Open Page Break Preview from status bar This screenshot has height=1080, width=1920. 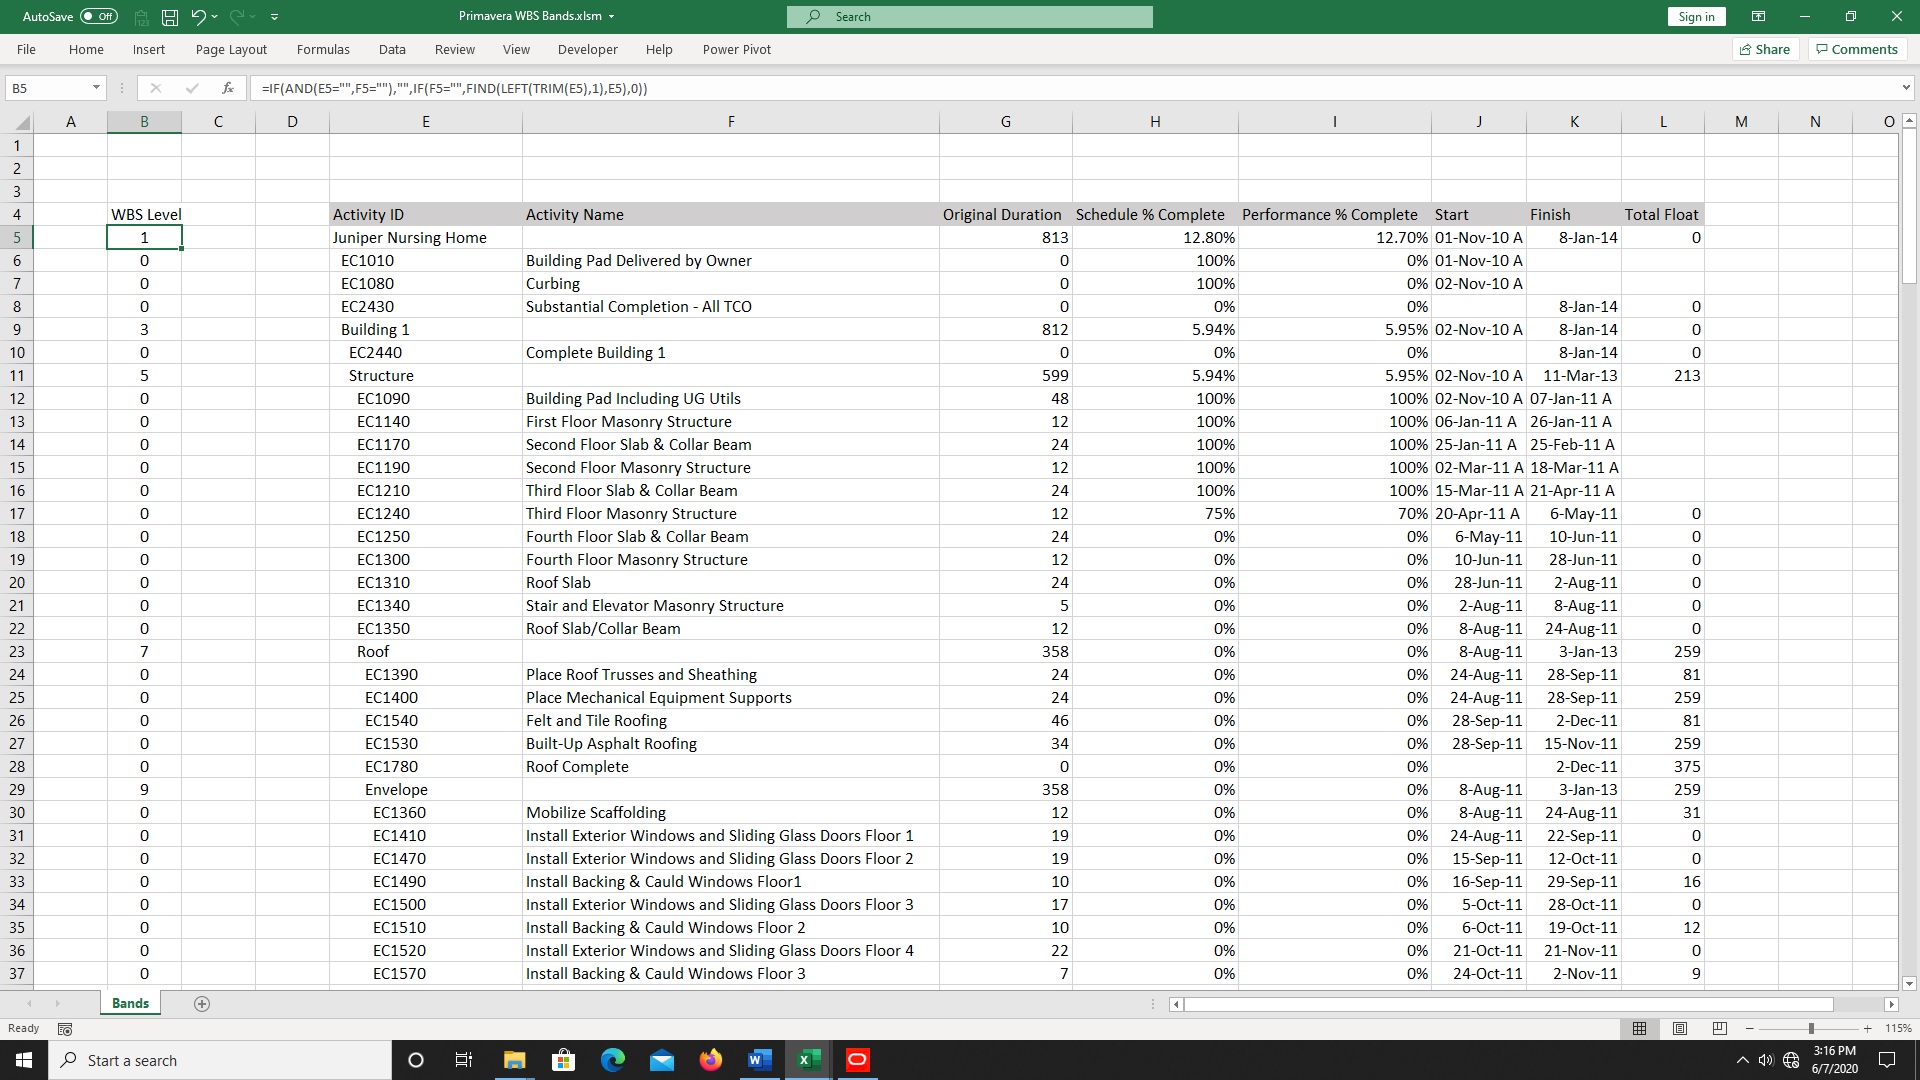click(1719, 1028)
